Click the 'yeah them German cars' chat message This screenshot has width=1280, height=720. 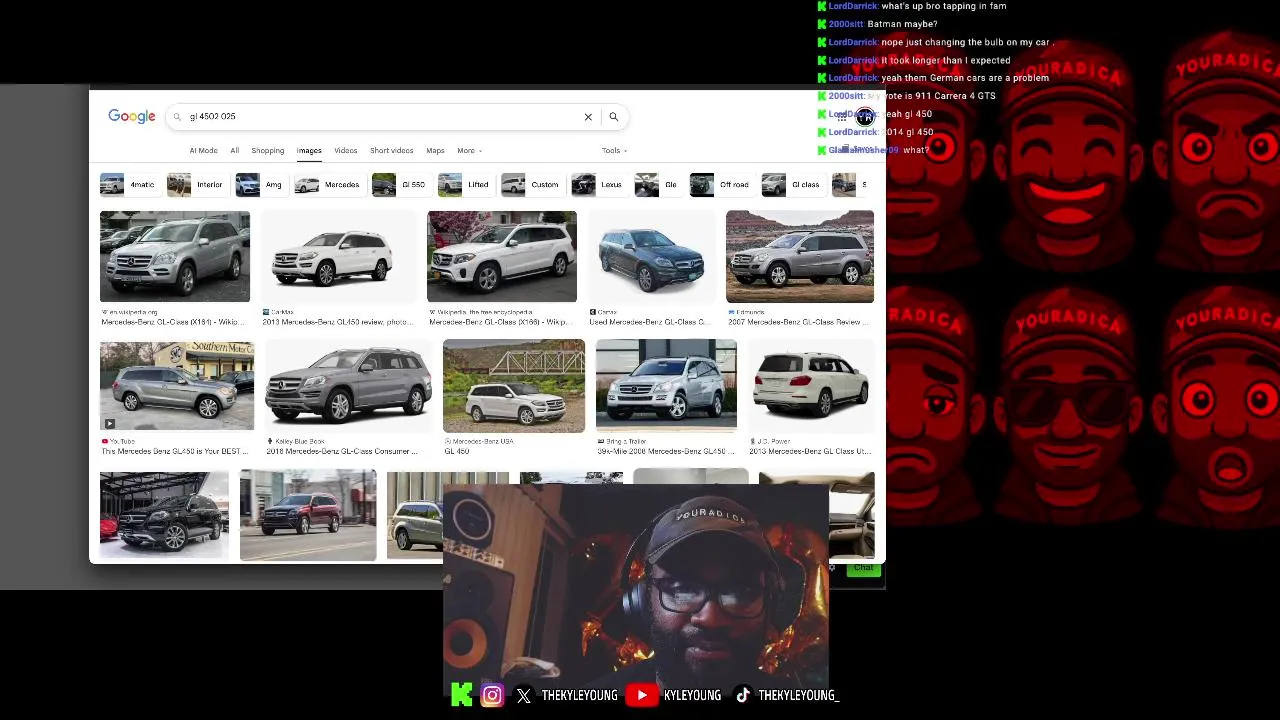click(x=934, y=78)
